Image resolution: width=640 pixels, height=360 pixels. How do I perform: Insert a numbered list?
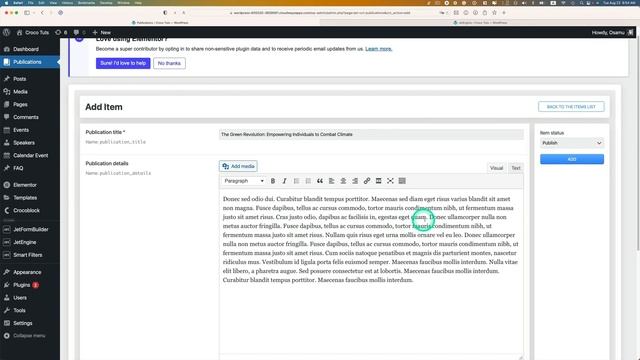pyautogui.click(x=308, y=181)
